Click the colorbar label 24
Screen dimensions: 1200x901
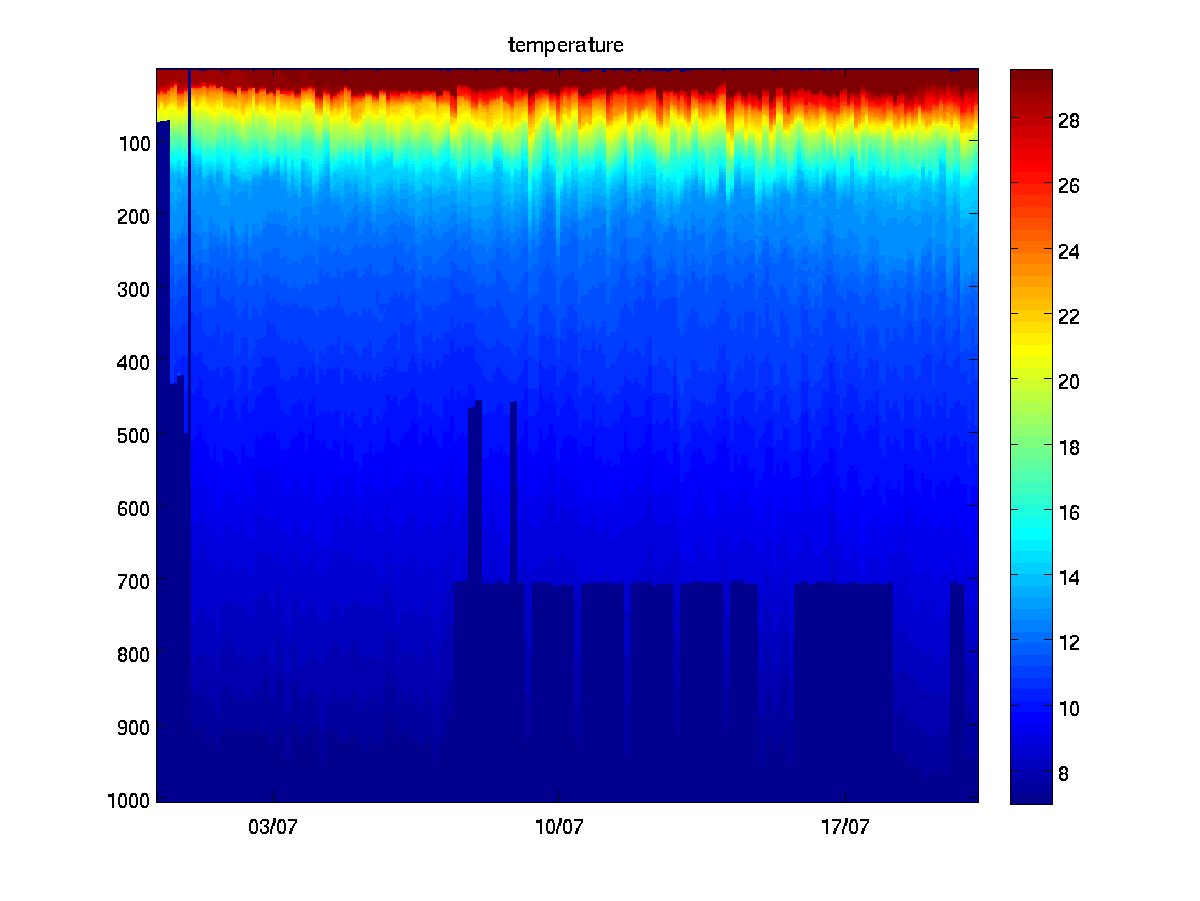pyautogui.click(x=1068, y=251)
